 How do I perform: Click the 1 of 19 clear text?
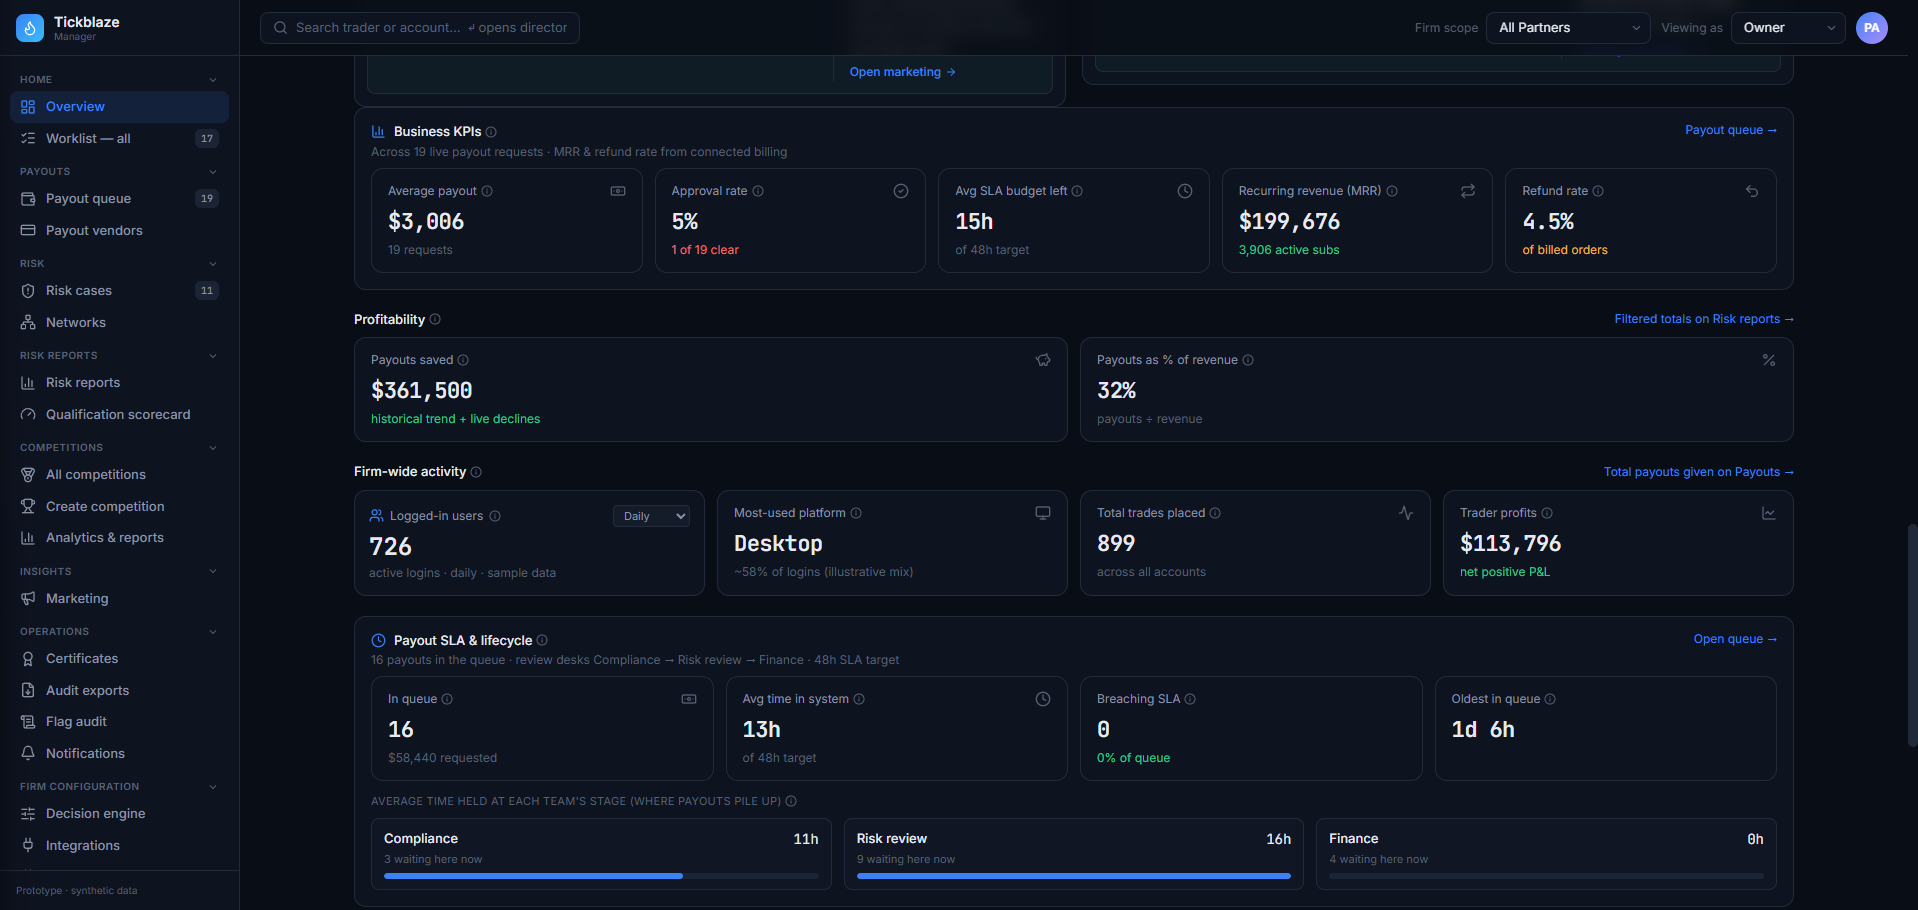(x=705, y=250)
